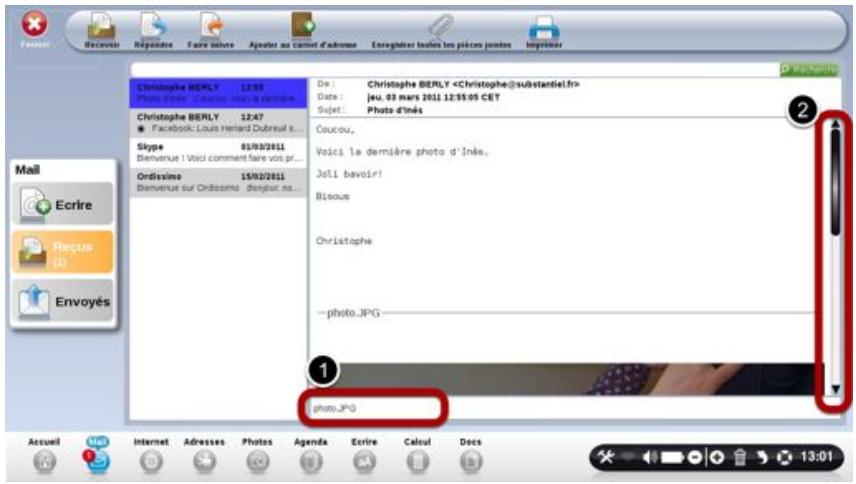The height and width of the screenshot is (484, 856).
Task: Click sender address Christophe@substantiel.fr in header
Action: point(516,84)
